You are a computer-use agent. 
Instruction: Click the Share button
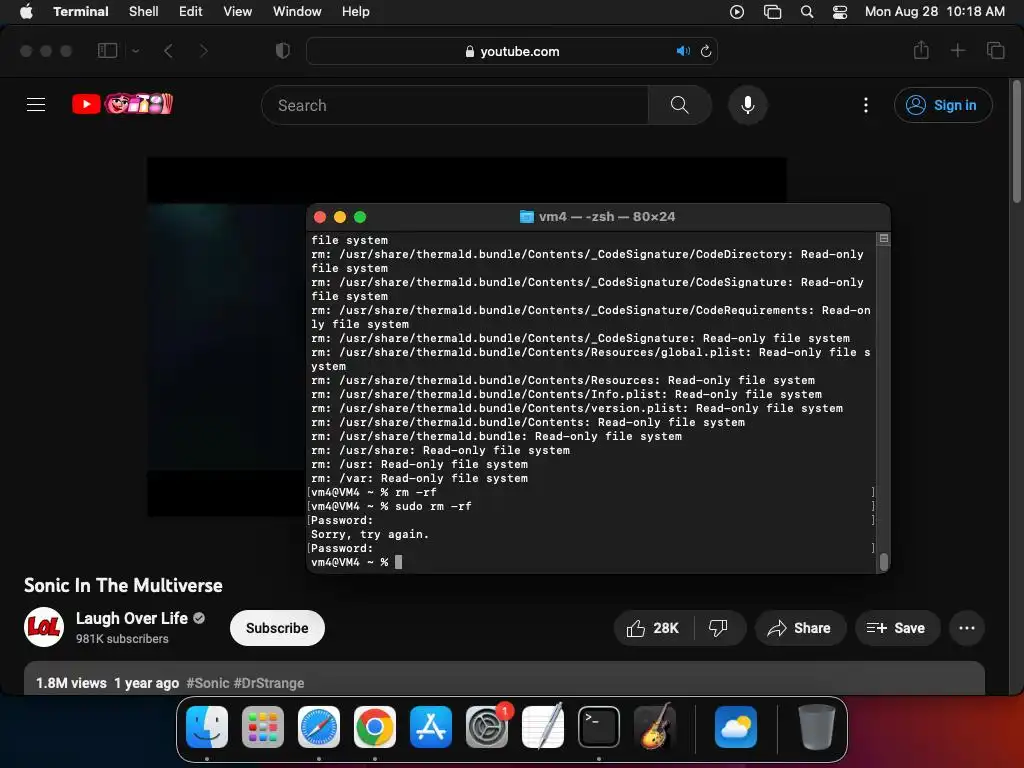(800, 628)
